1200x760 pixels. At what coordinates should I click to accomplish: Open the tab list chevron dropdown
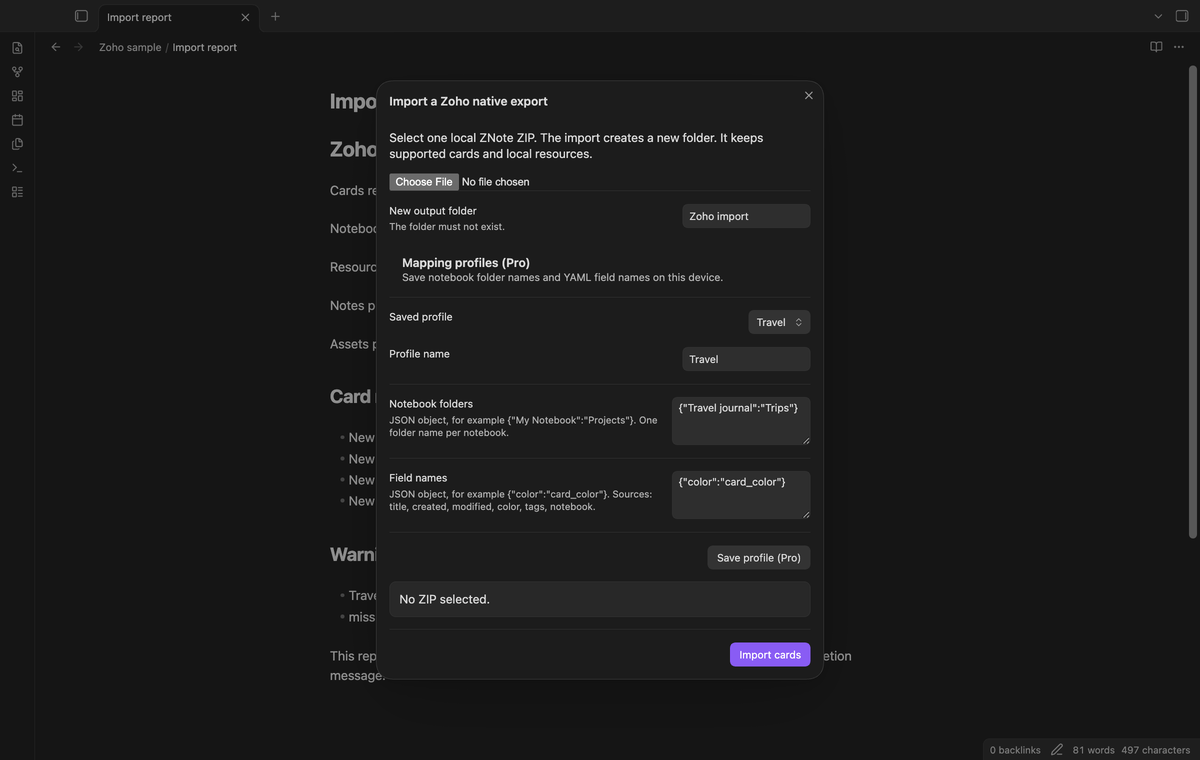(1158, 16)
